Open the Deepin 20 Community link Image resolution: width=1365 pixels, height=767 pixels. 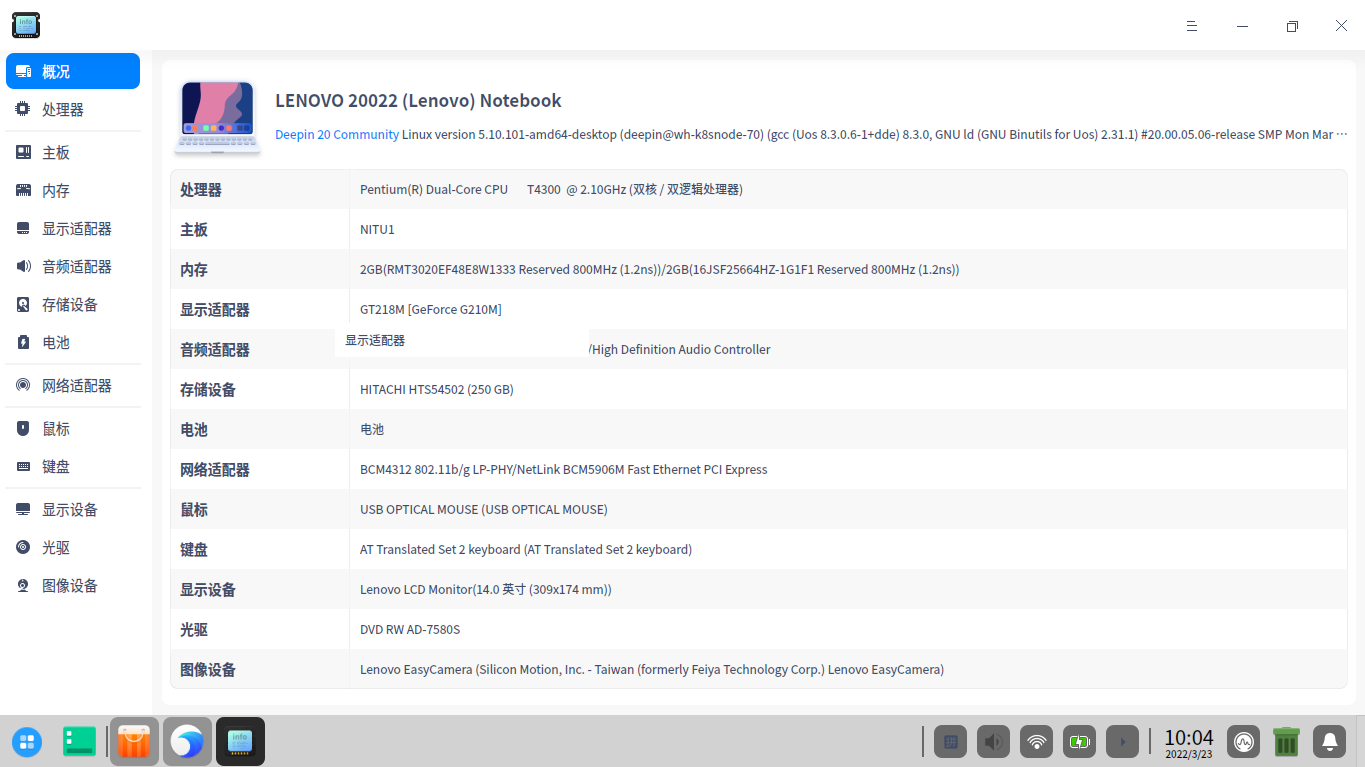[x=337, y=134]
